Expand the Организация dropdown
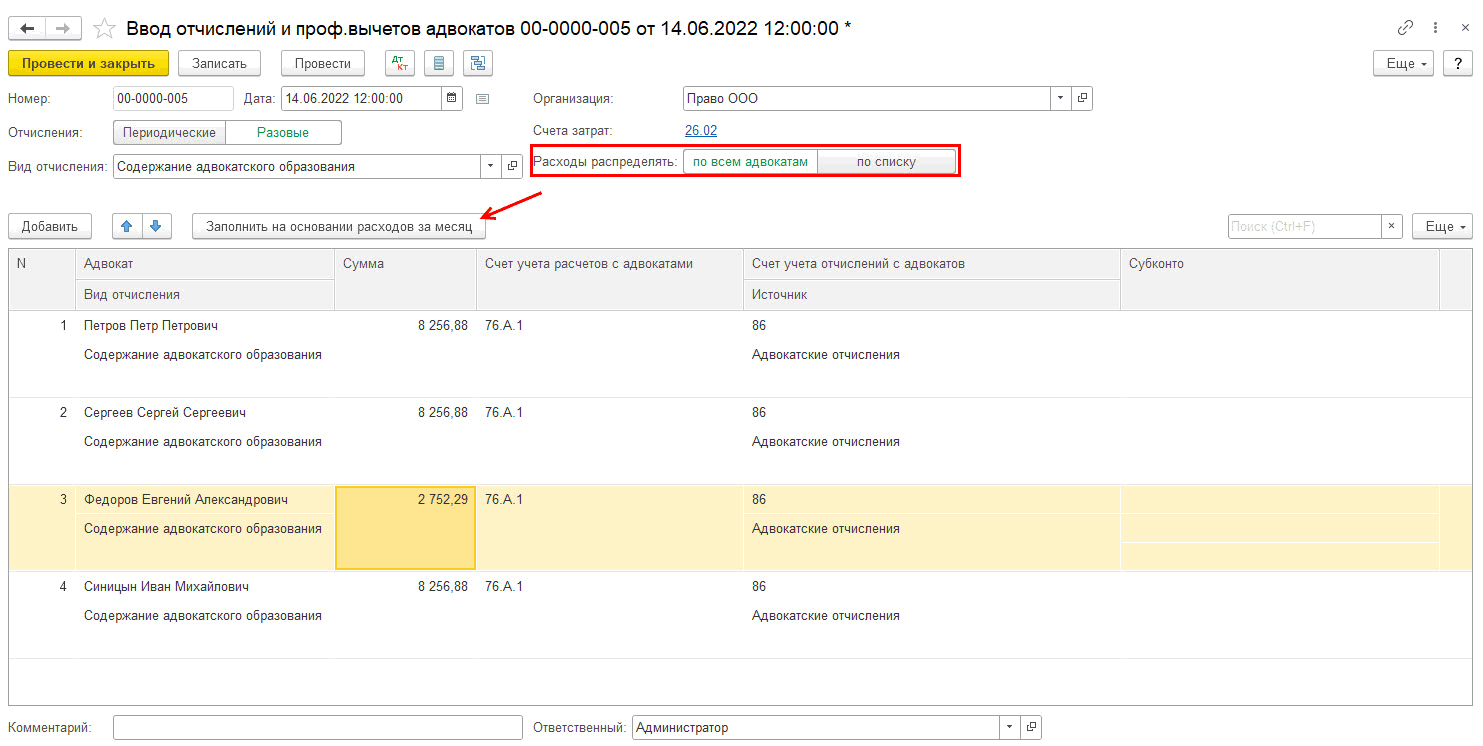Viewport: 1483px width, 746px height. pyautogui.click(x=1059, y=98)
